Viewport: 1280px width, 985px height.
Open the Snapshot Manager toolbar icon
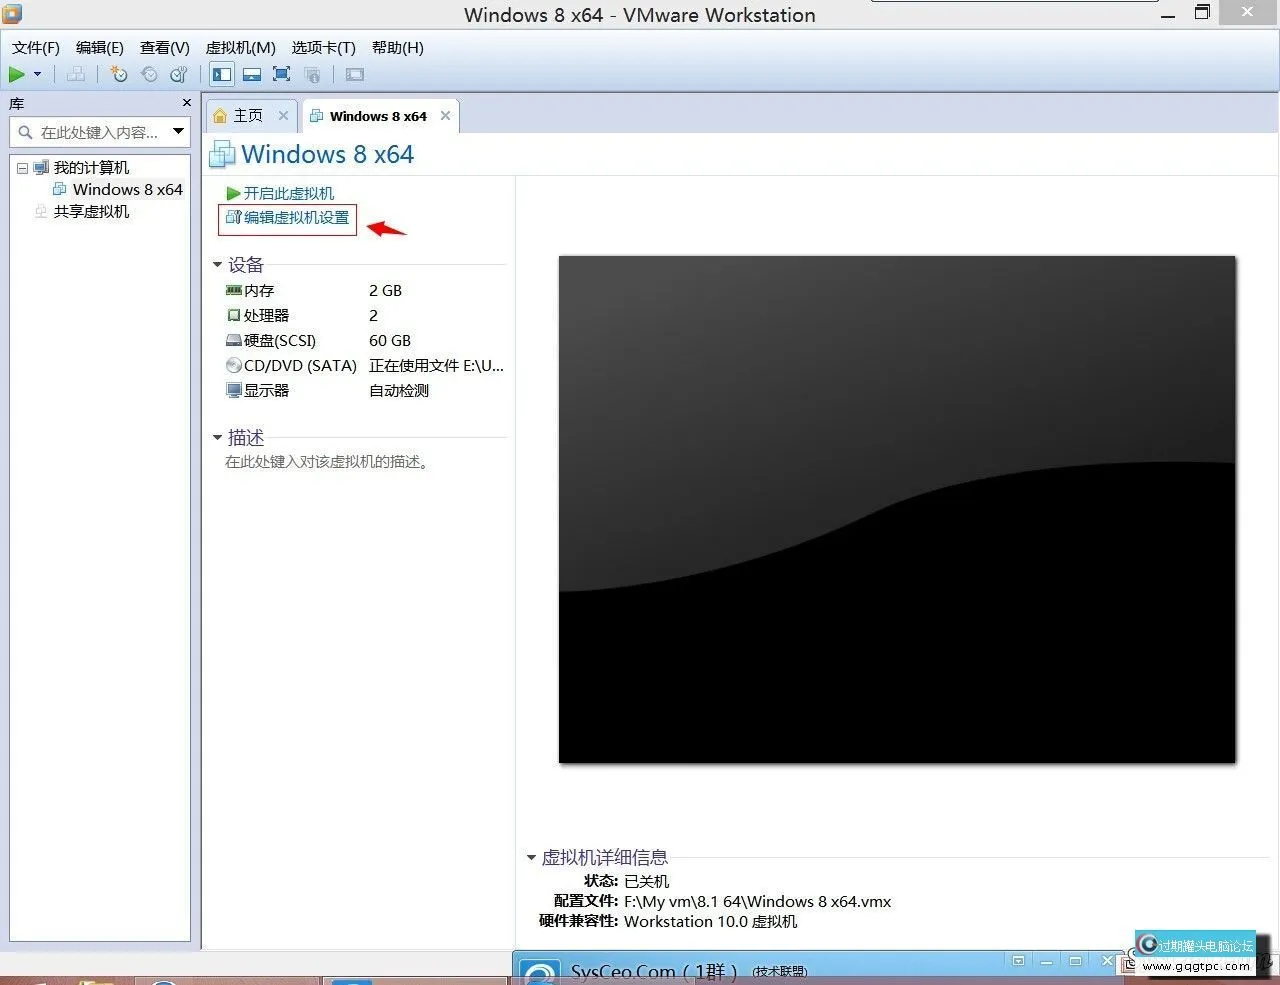coord(179,74)
